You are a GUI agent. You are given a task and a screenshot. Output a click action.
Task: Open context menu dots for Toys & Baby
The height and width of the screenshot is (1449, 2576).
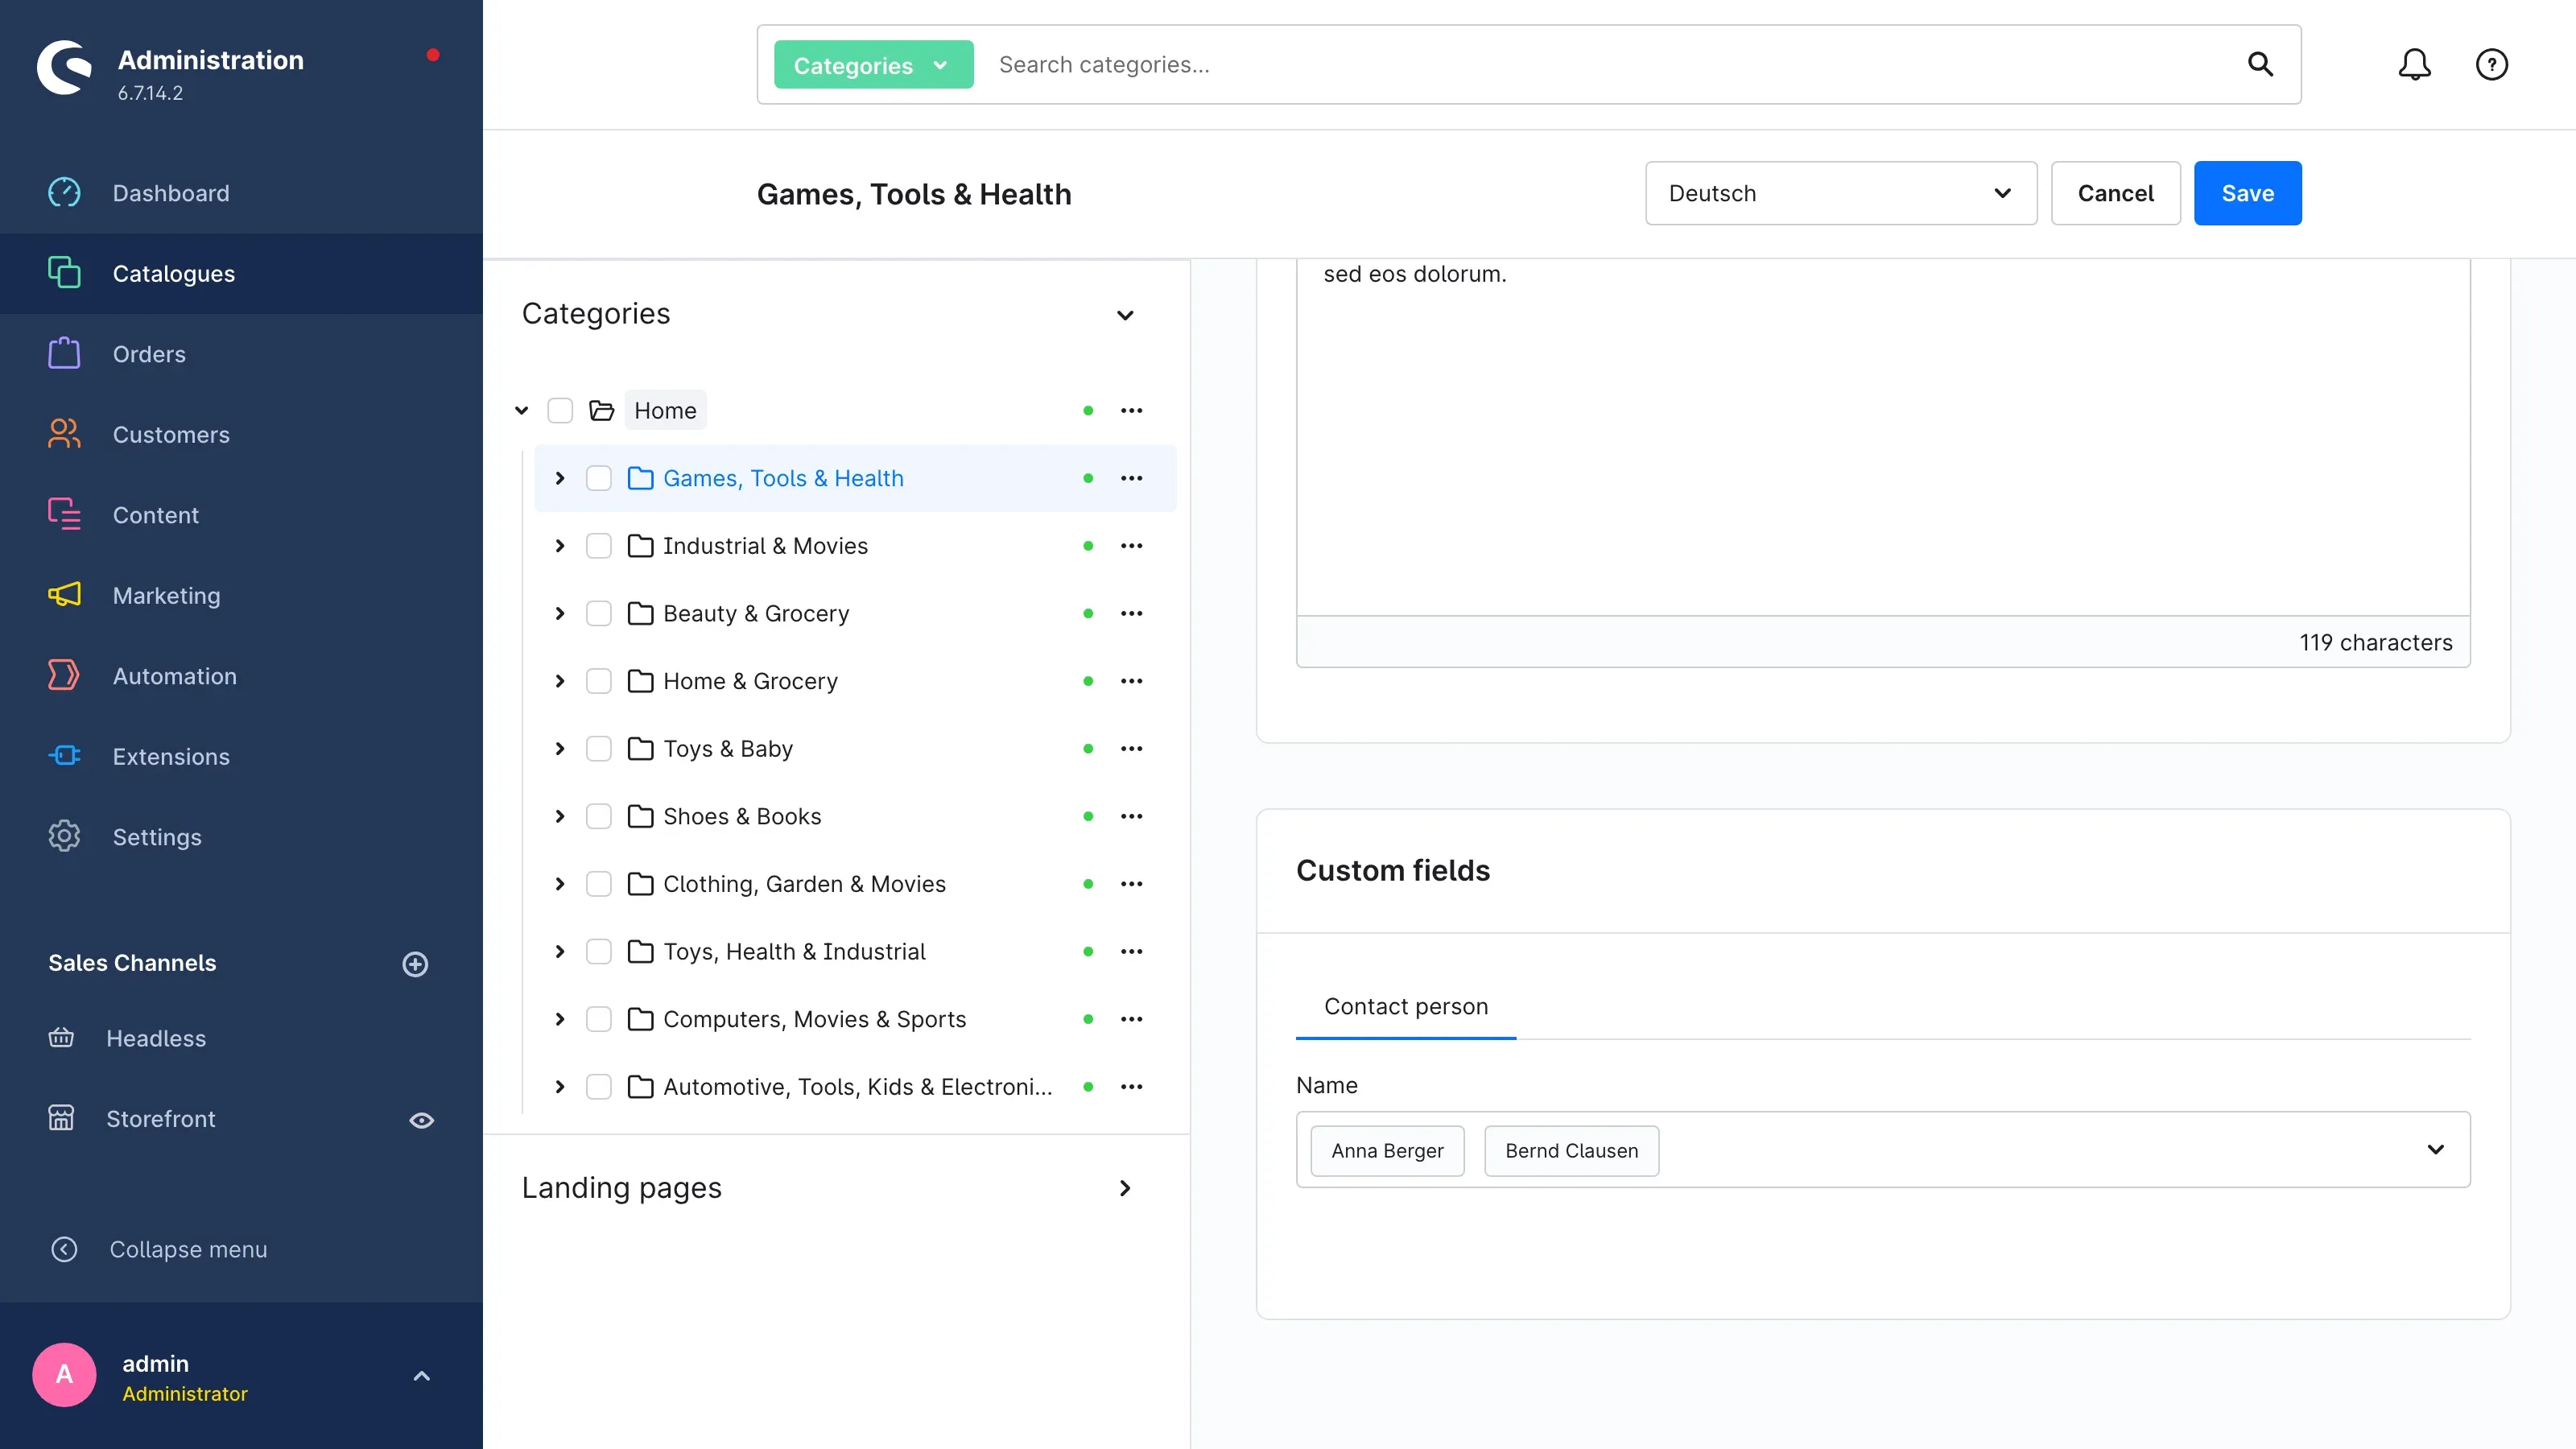pos(1131,748)
